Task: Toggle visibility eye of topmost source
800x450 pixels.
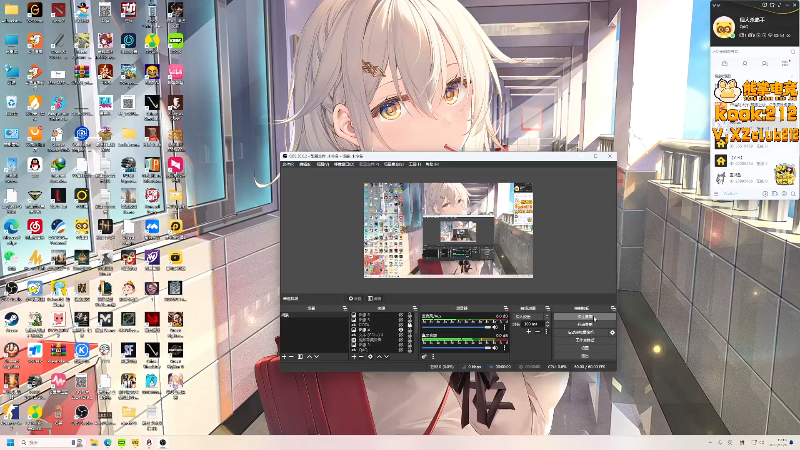Action: [x=401, y=315]
